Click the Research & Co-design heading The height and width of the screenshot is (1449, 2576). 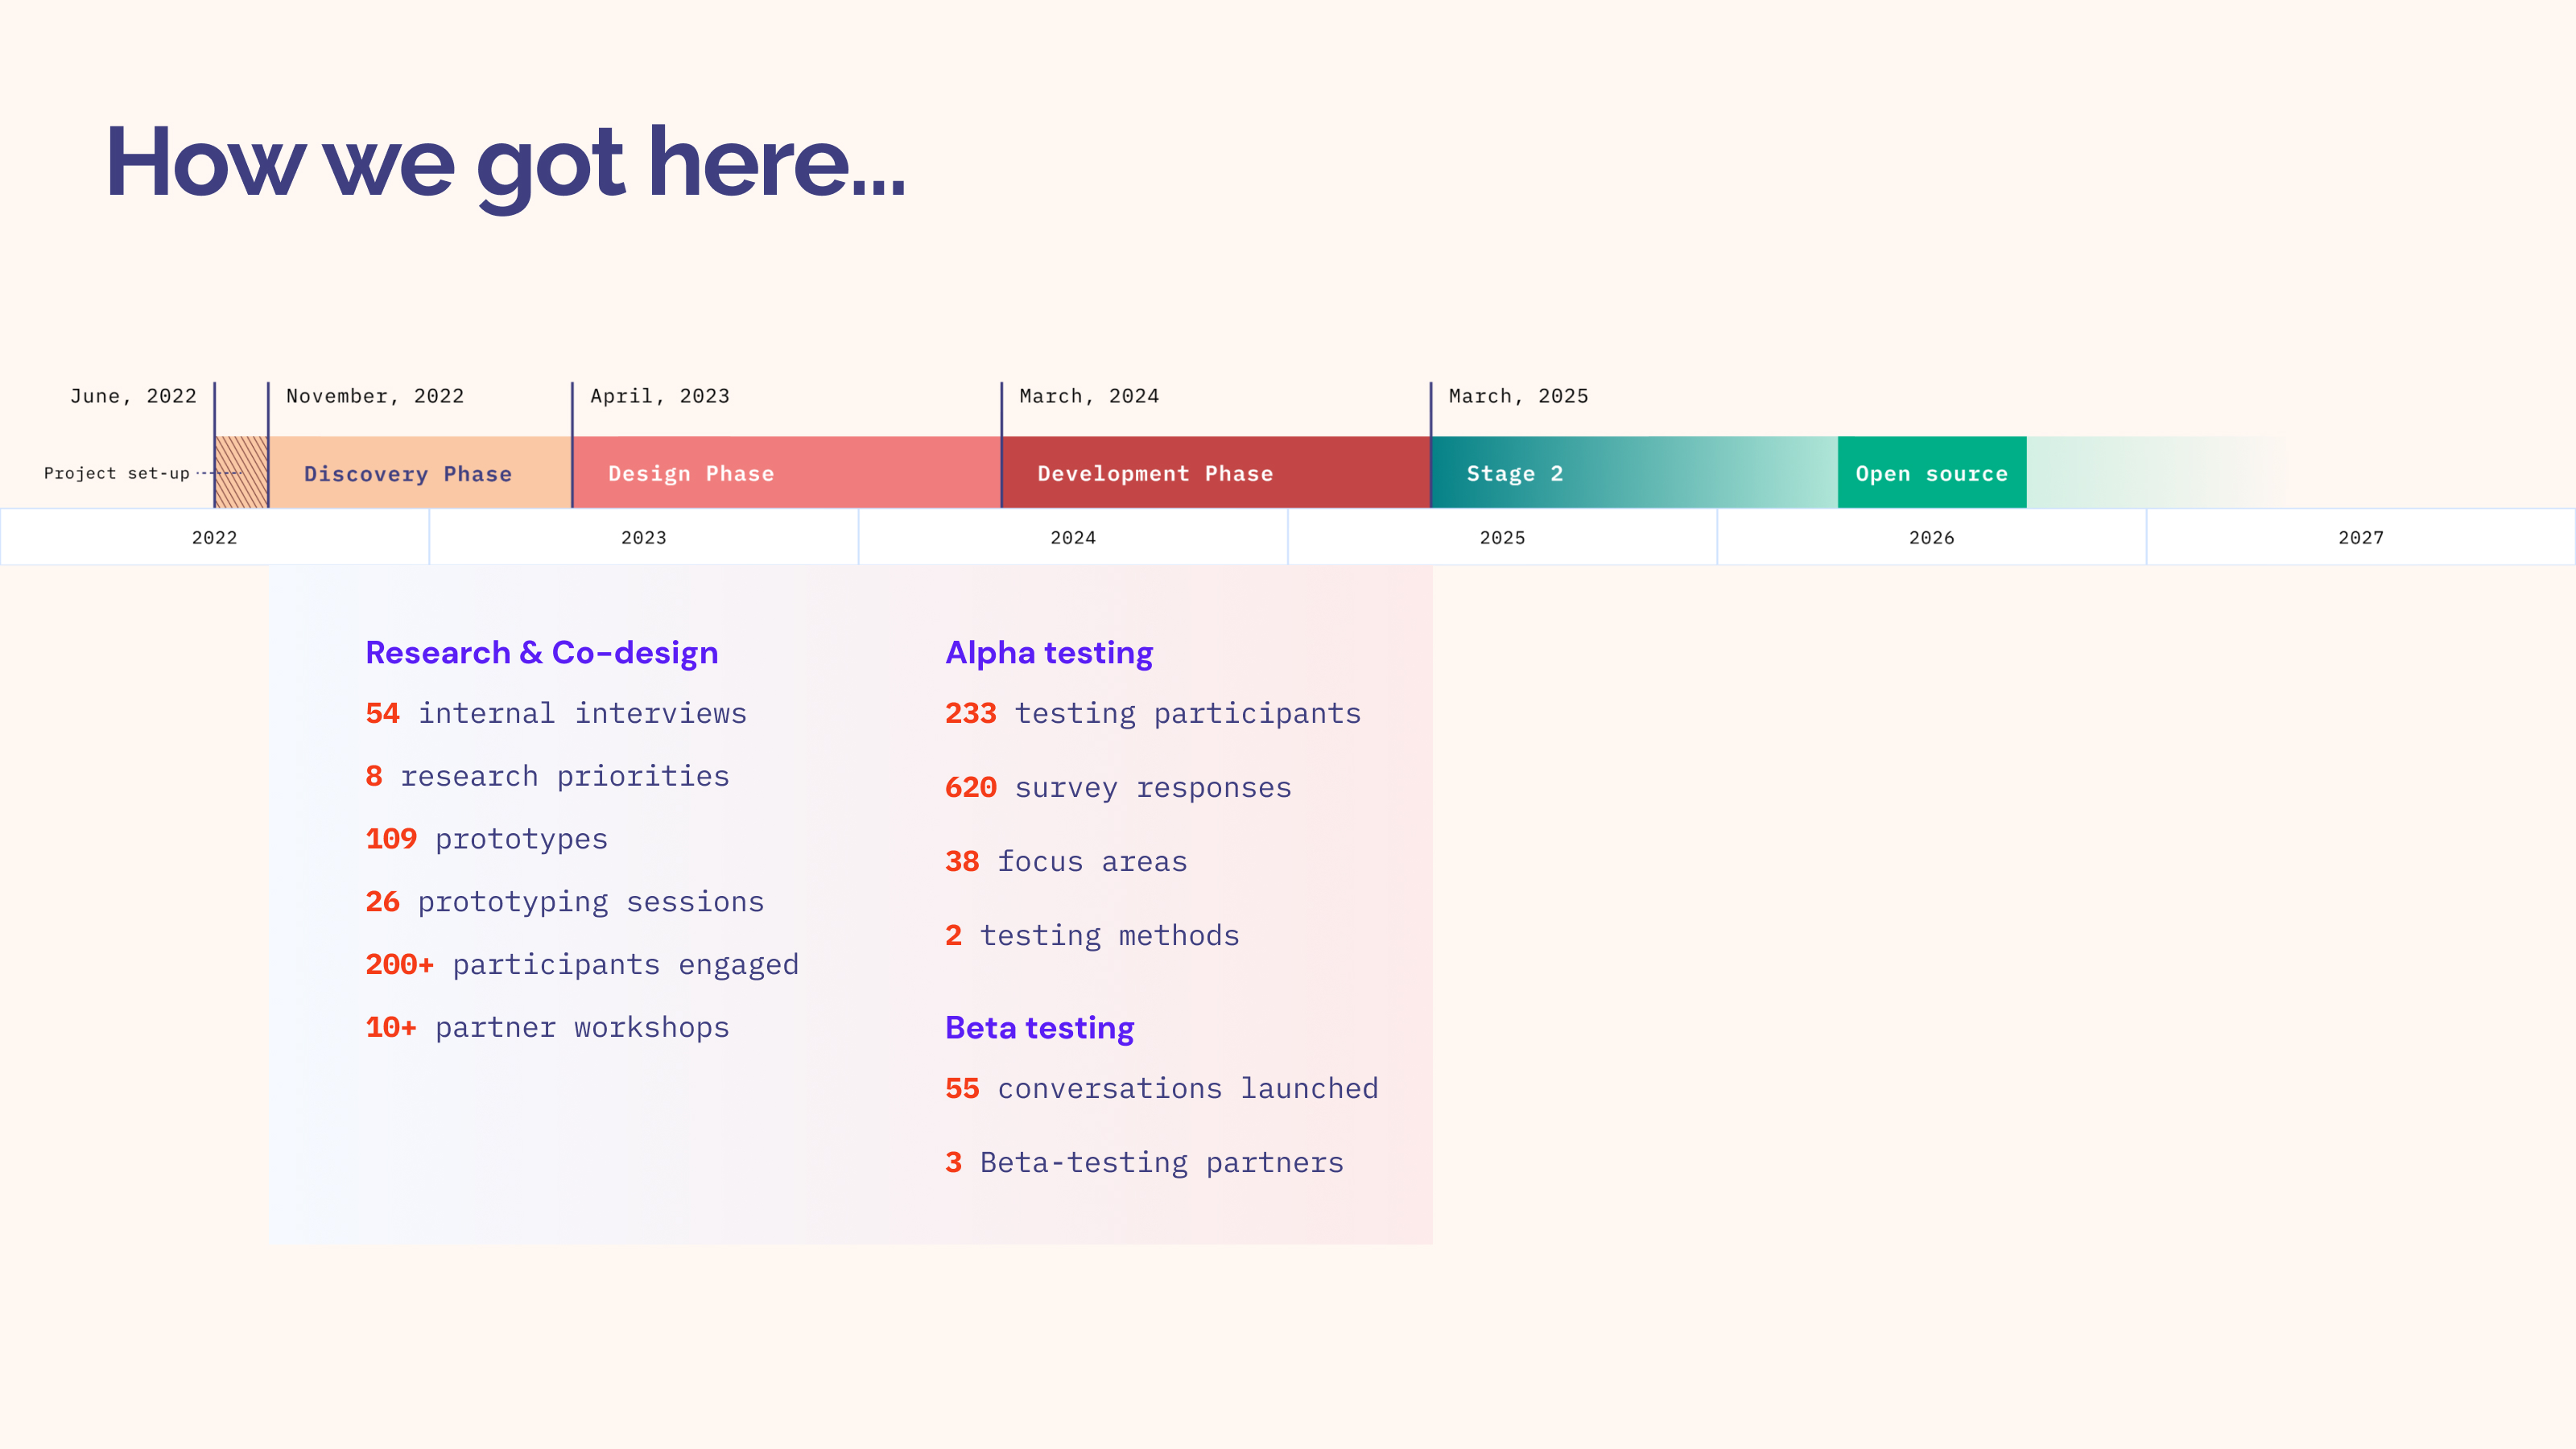coord(541,653)
